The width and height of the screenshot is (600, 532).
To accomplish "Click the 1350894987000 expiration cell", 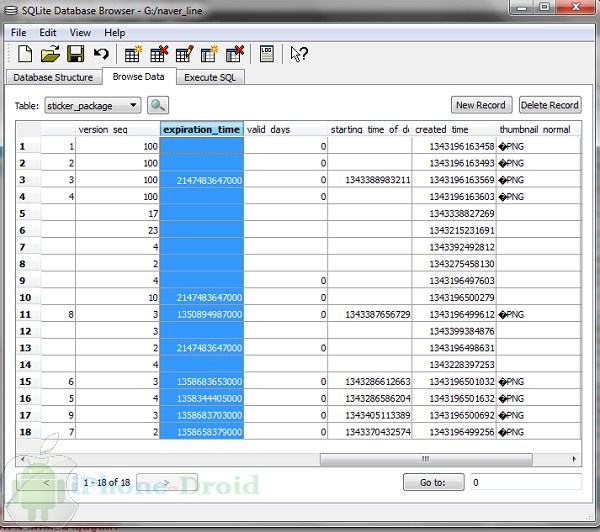I will pyautogui.click(x=202, y=315).
